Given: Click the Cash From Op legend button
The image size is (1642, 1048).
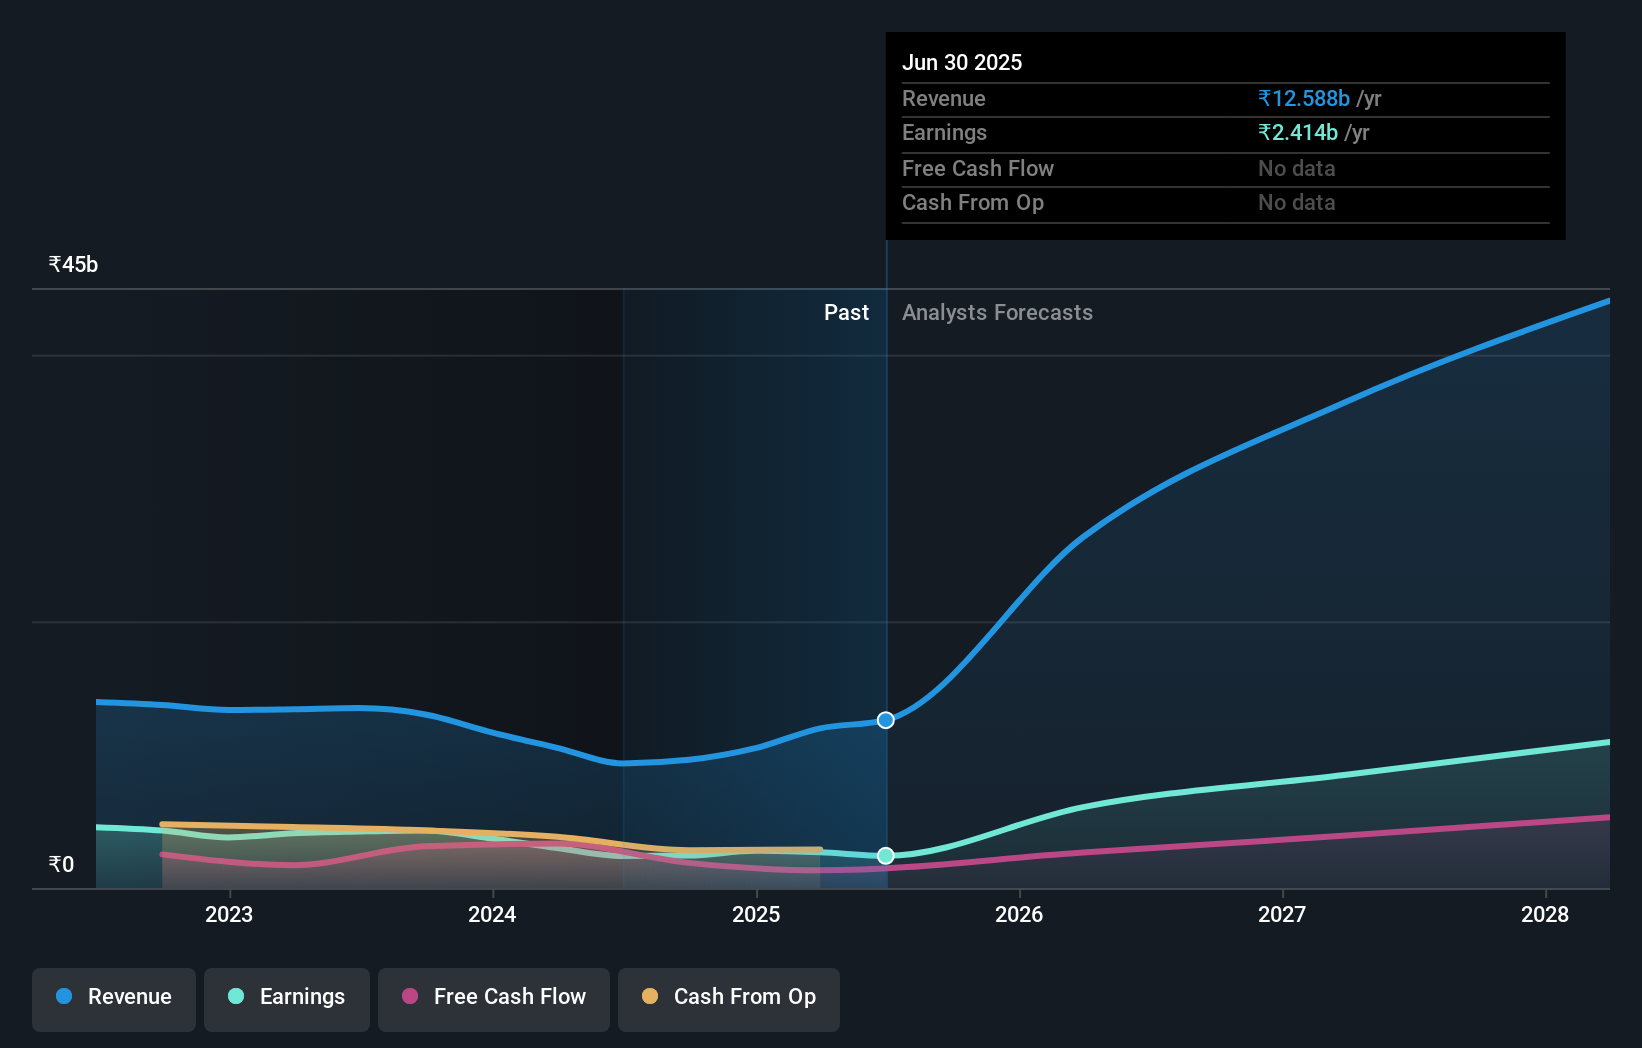Looking at the screenshot, I should tap(728, 999).
